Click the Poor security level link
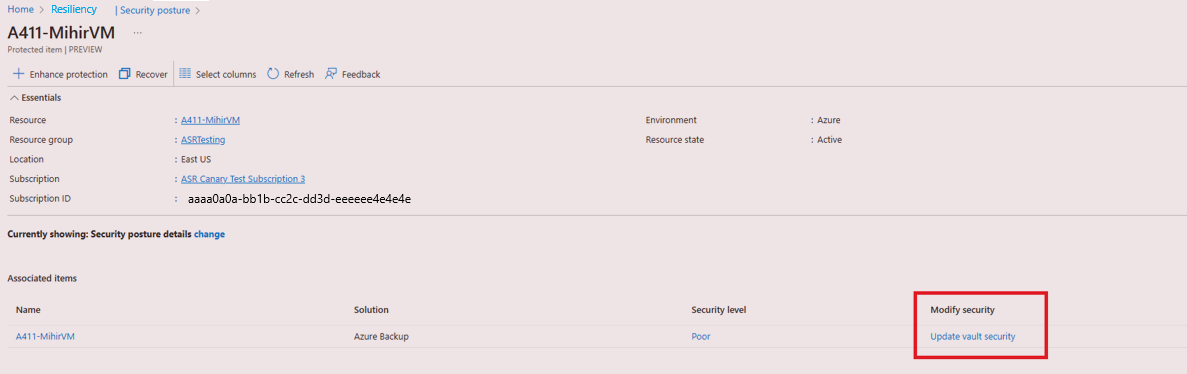 (x=701, y=337)
